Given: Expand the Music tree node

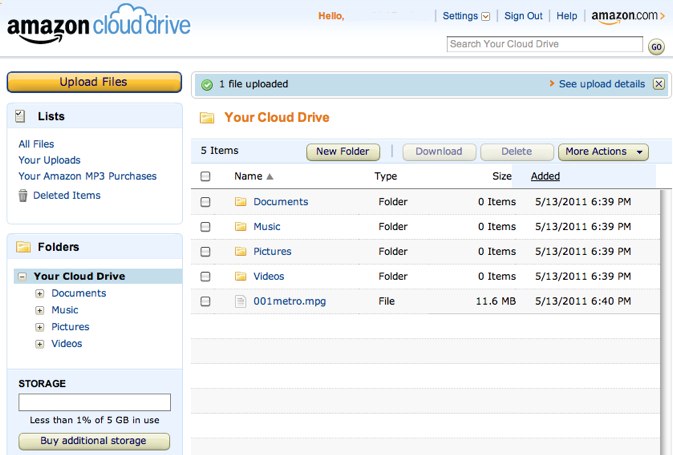Looking at the screenshot, I should pos(39,310).
